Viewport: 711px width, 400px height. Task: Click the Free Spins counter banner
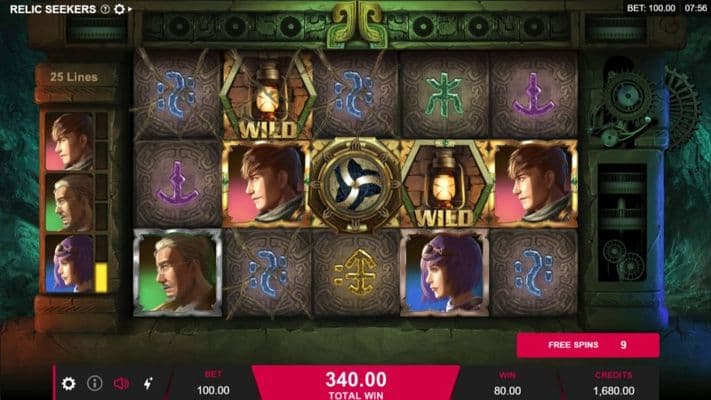pyautogui.click(x=588, y=345)
